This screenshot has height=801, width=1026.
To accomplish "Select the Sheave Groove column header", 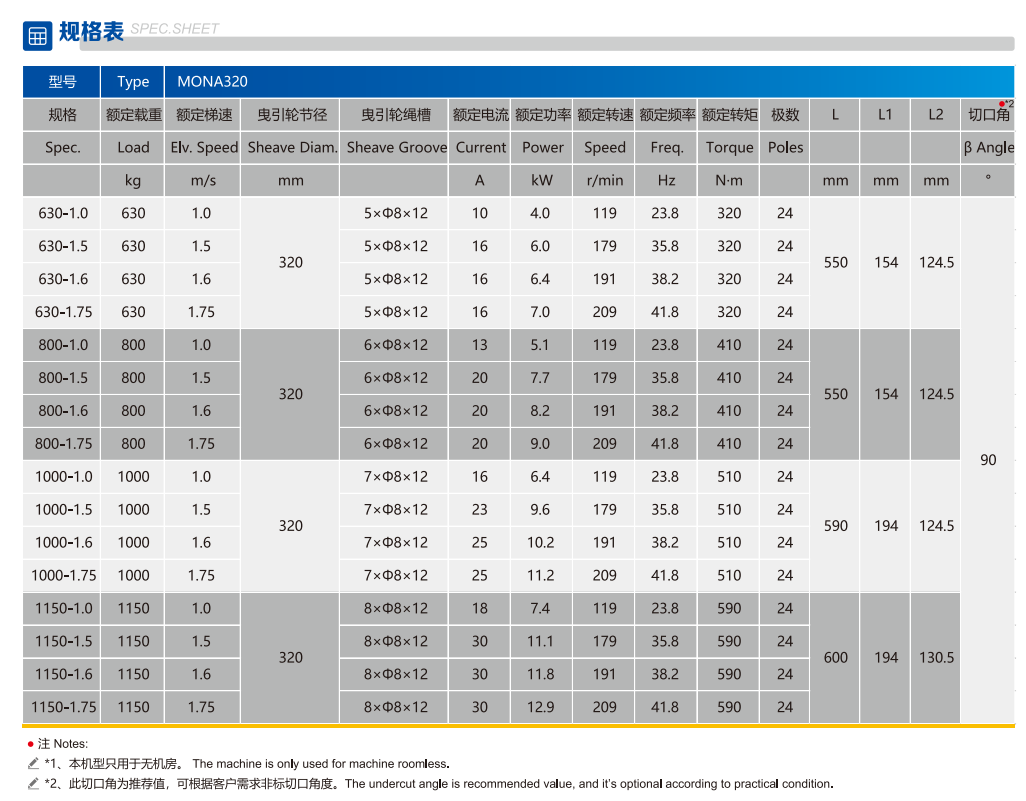I will [x=396, y=147].
